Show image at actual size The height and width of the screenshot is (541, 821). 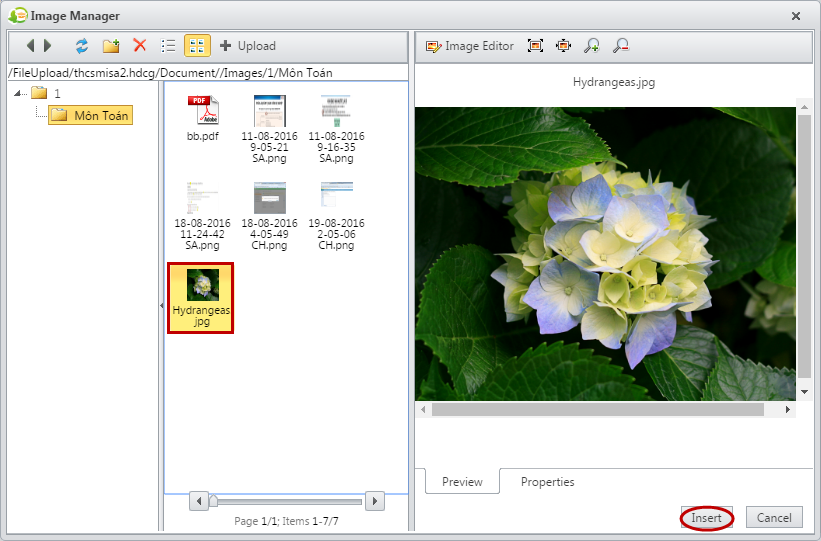click(564, 46)
